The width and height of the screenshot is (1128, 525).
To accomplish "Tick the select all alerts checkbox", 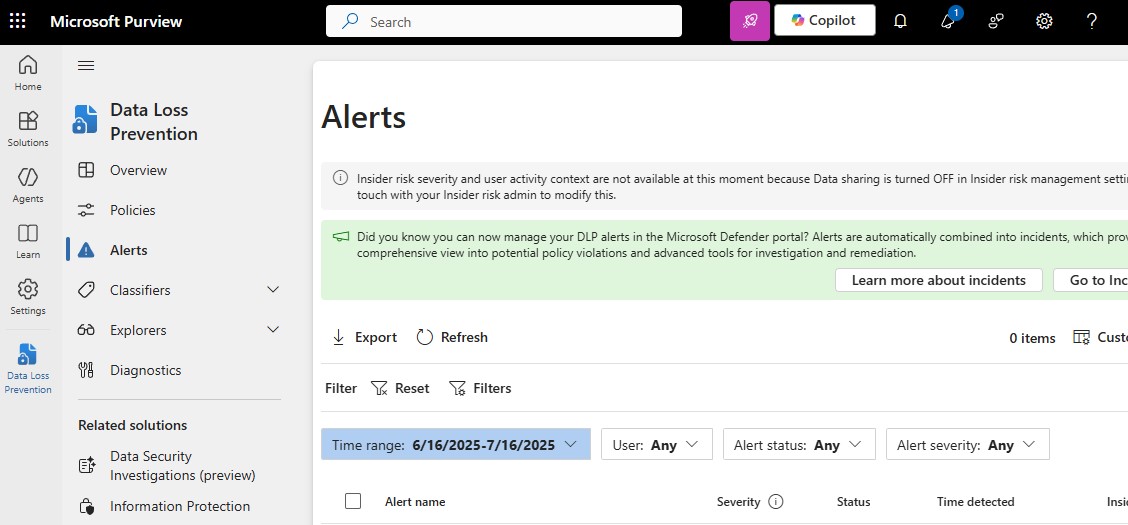I will [x=352, y=501].
